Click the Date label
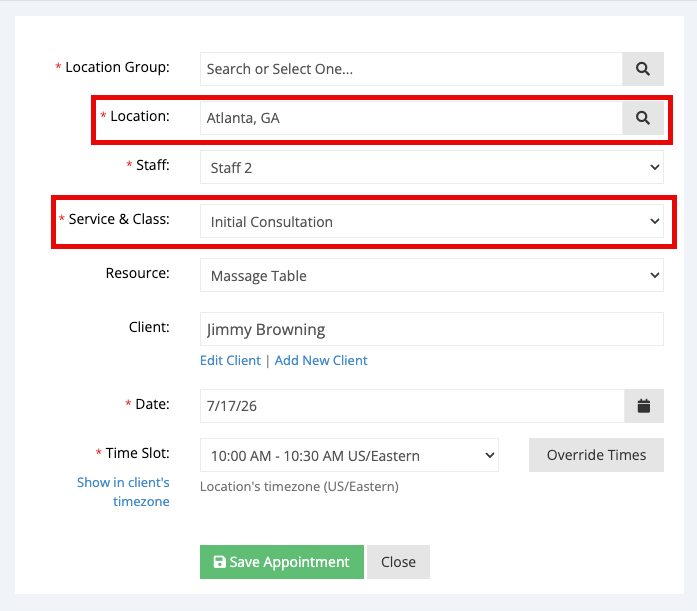This screenshot has height=611, width=697. [x=152, y=404]
